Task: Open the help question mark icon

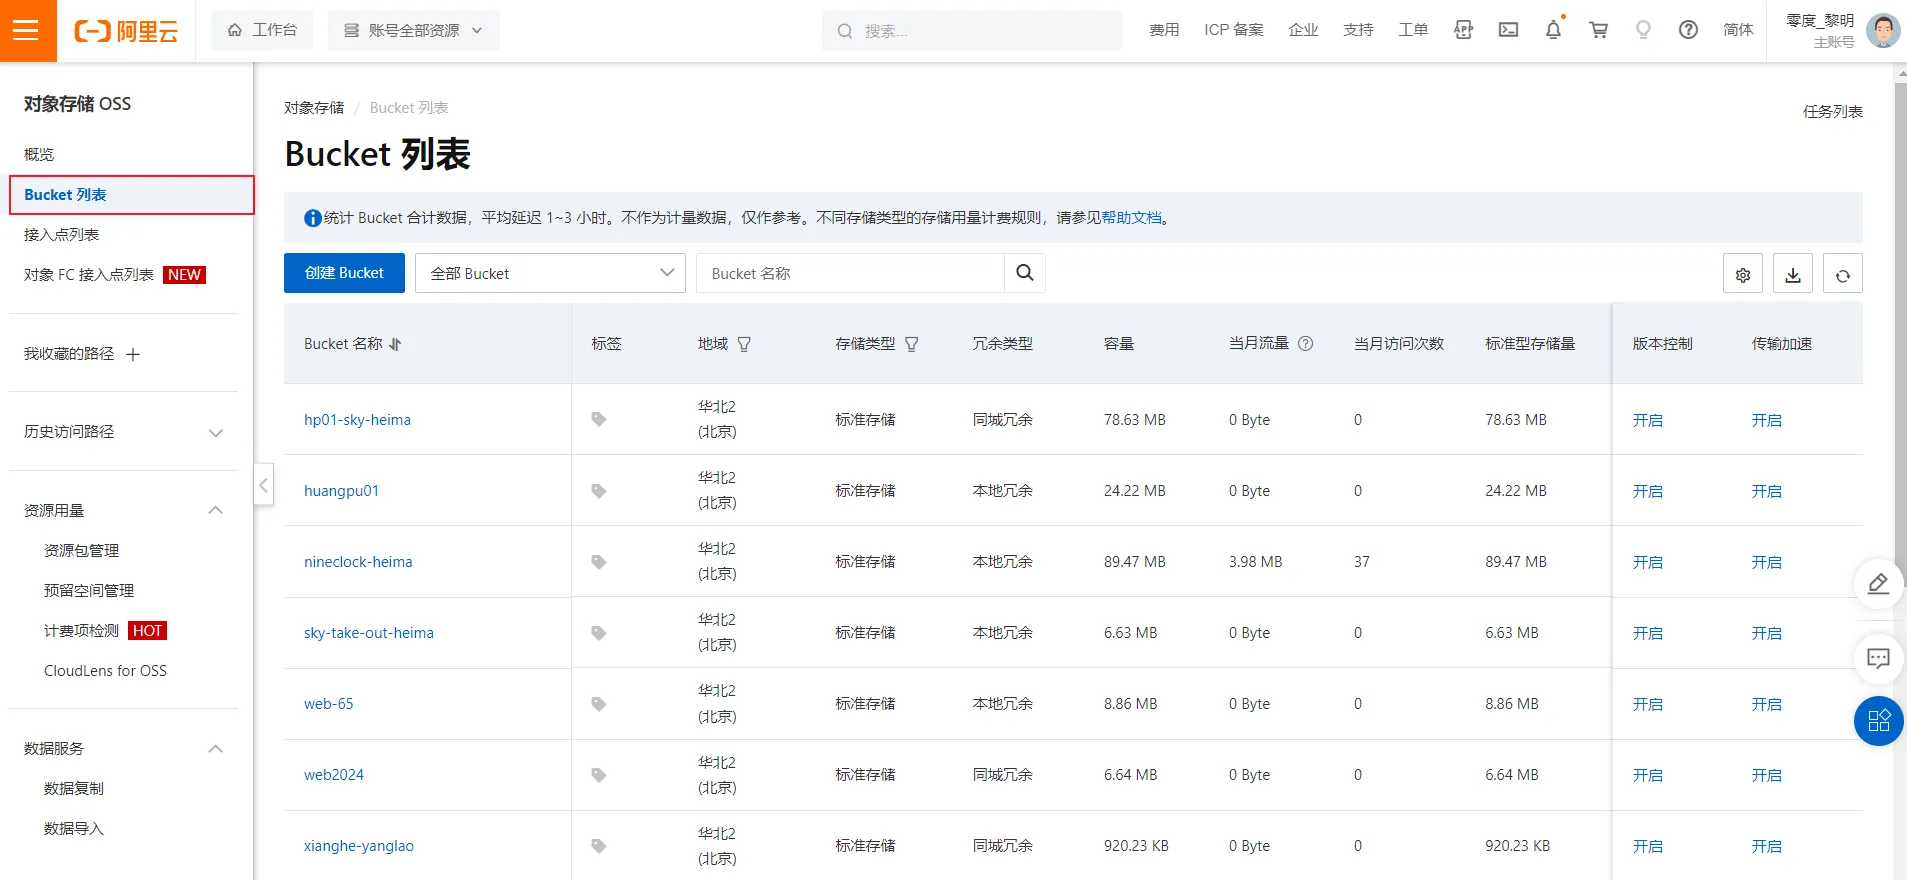Action: (1688, 30)
